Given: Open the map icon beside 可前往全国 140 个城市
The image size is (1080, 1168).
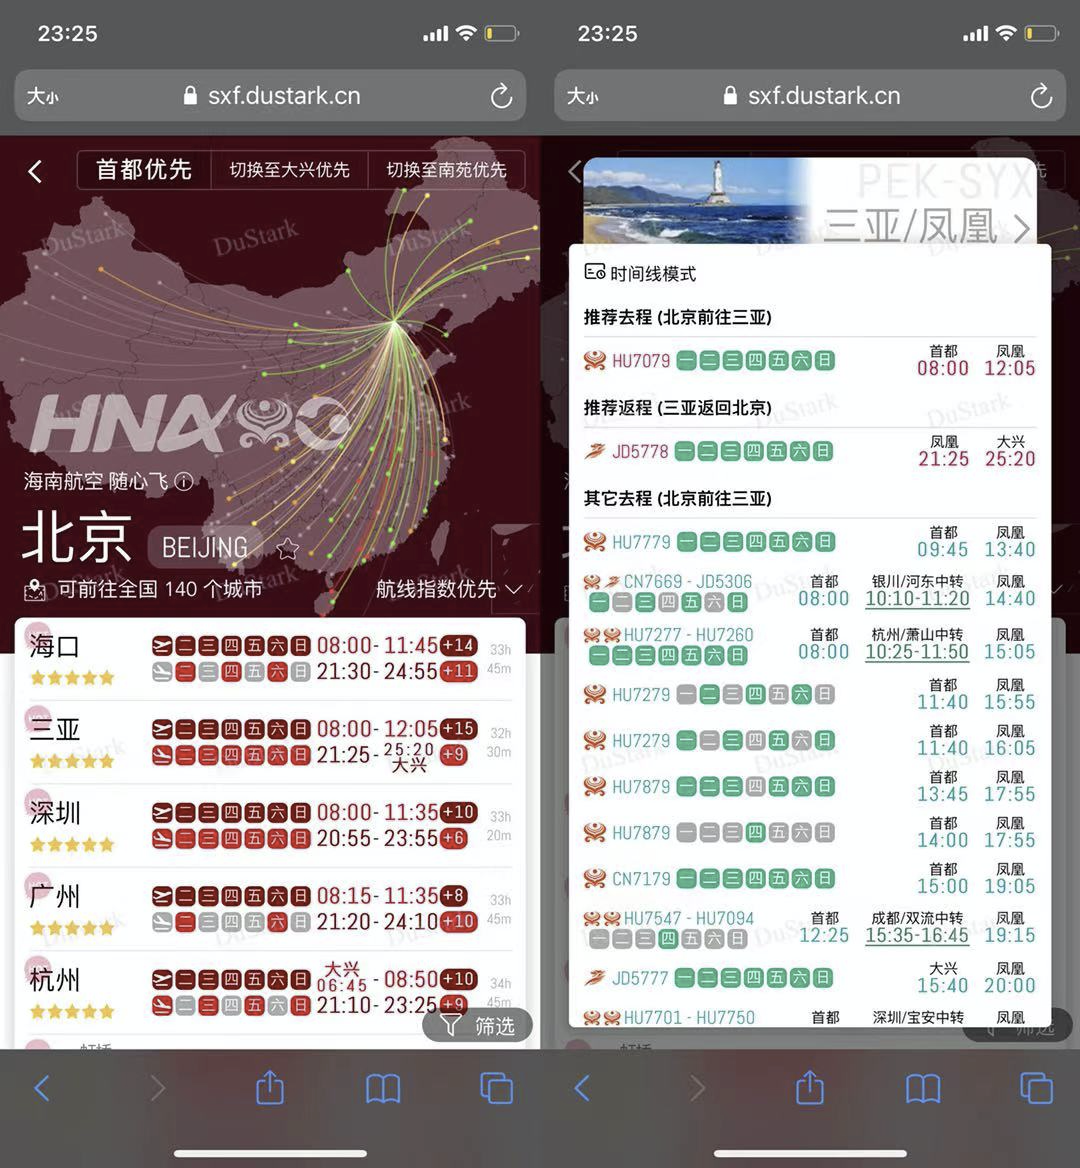Looking at the screenshot, I should pos(34,591).
